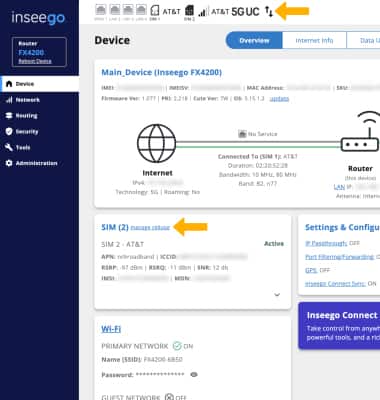This screenshot has width=380, height=400.
Task: Click the cellular signal strength bars icon
Action: 203,12
